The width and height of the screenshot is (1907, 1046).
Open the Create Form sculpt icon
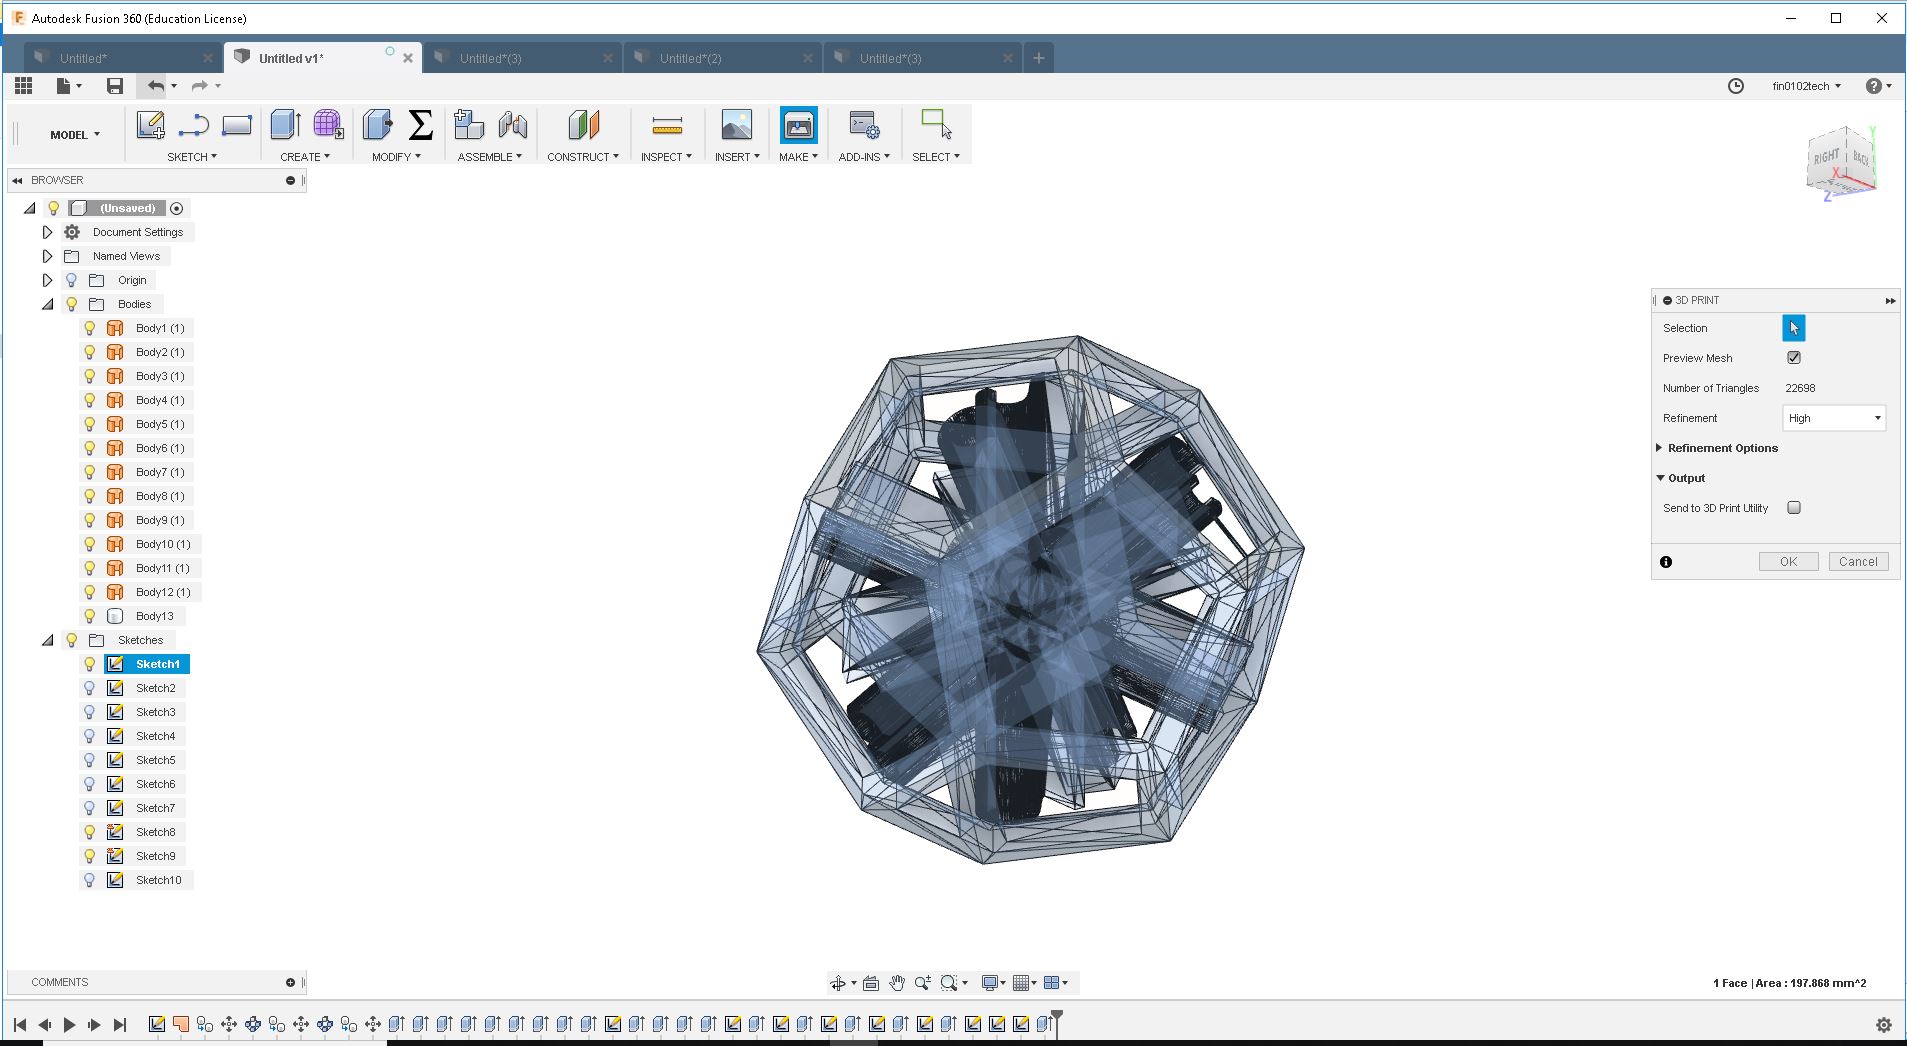pyautogui.click(x=328, y=125)
